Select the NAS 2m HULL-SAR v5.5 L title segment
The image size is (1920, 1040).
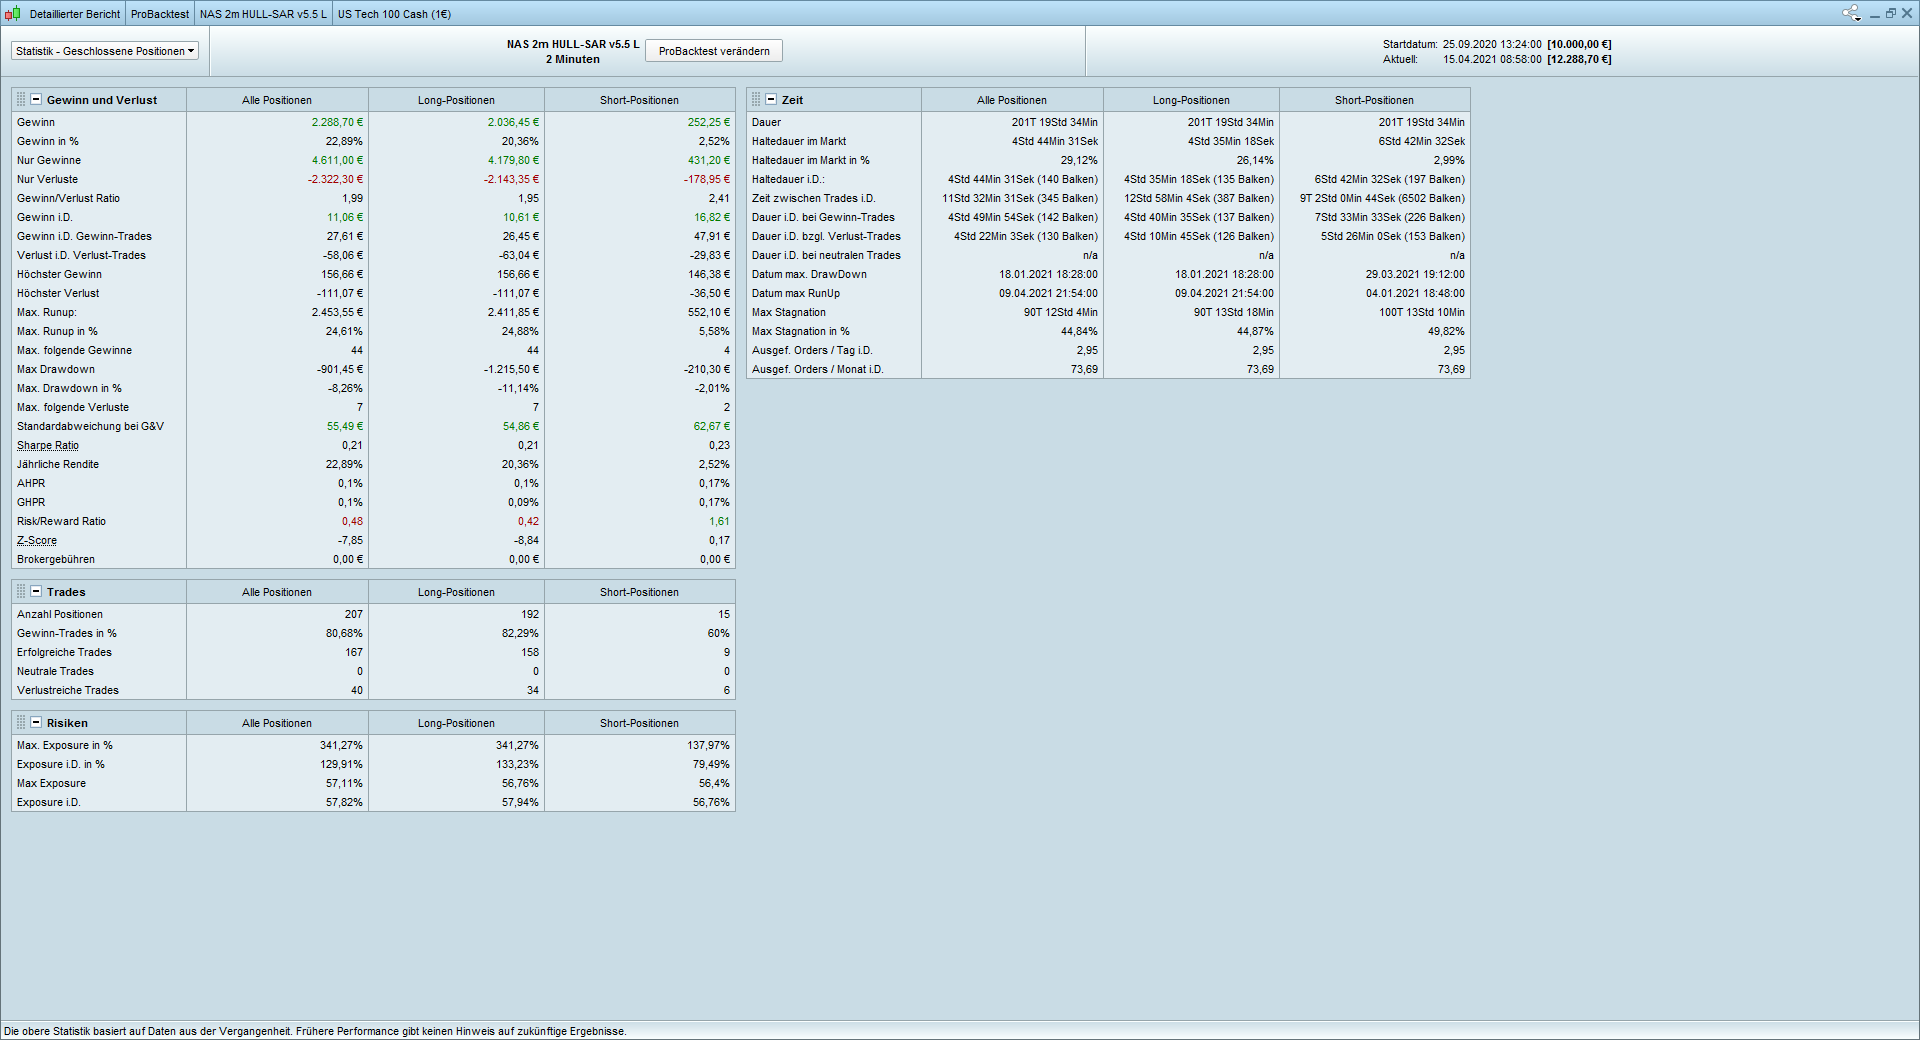click(x=263, y=14)
